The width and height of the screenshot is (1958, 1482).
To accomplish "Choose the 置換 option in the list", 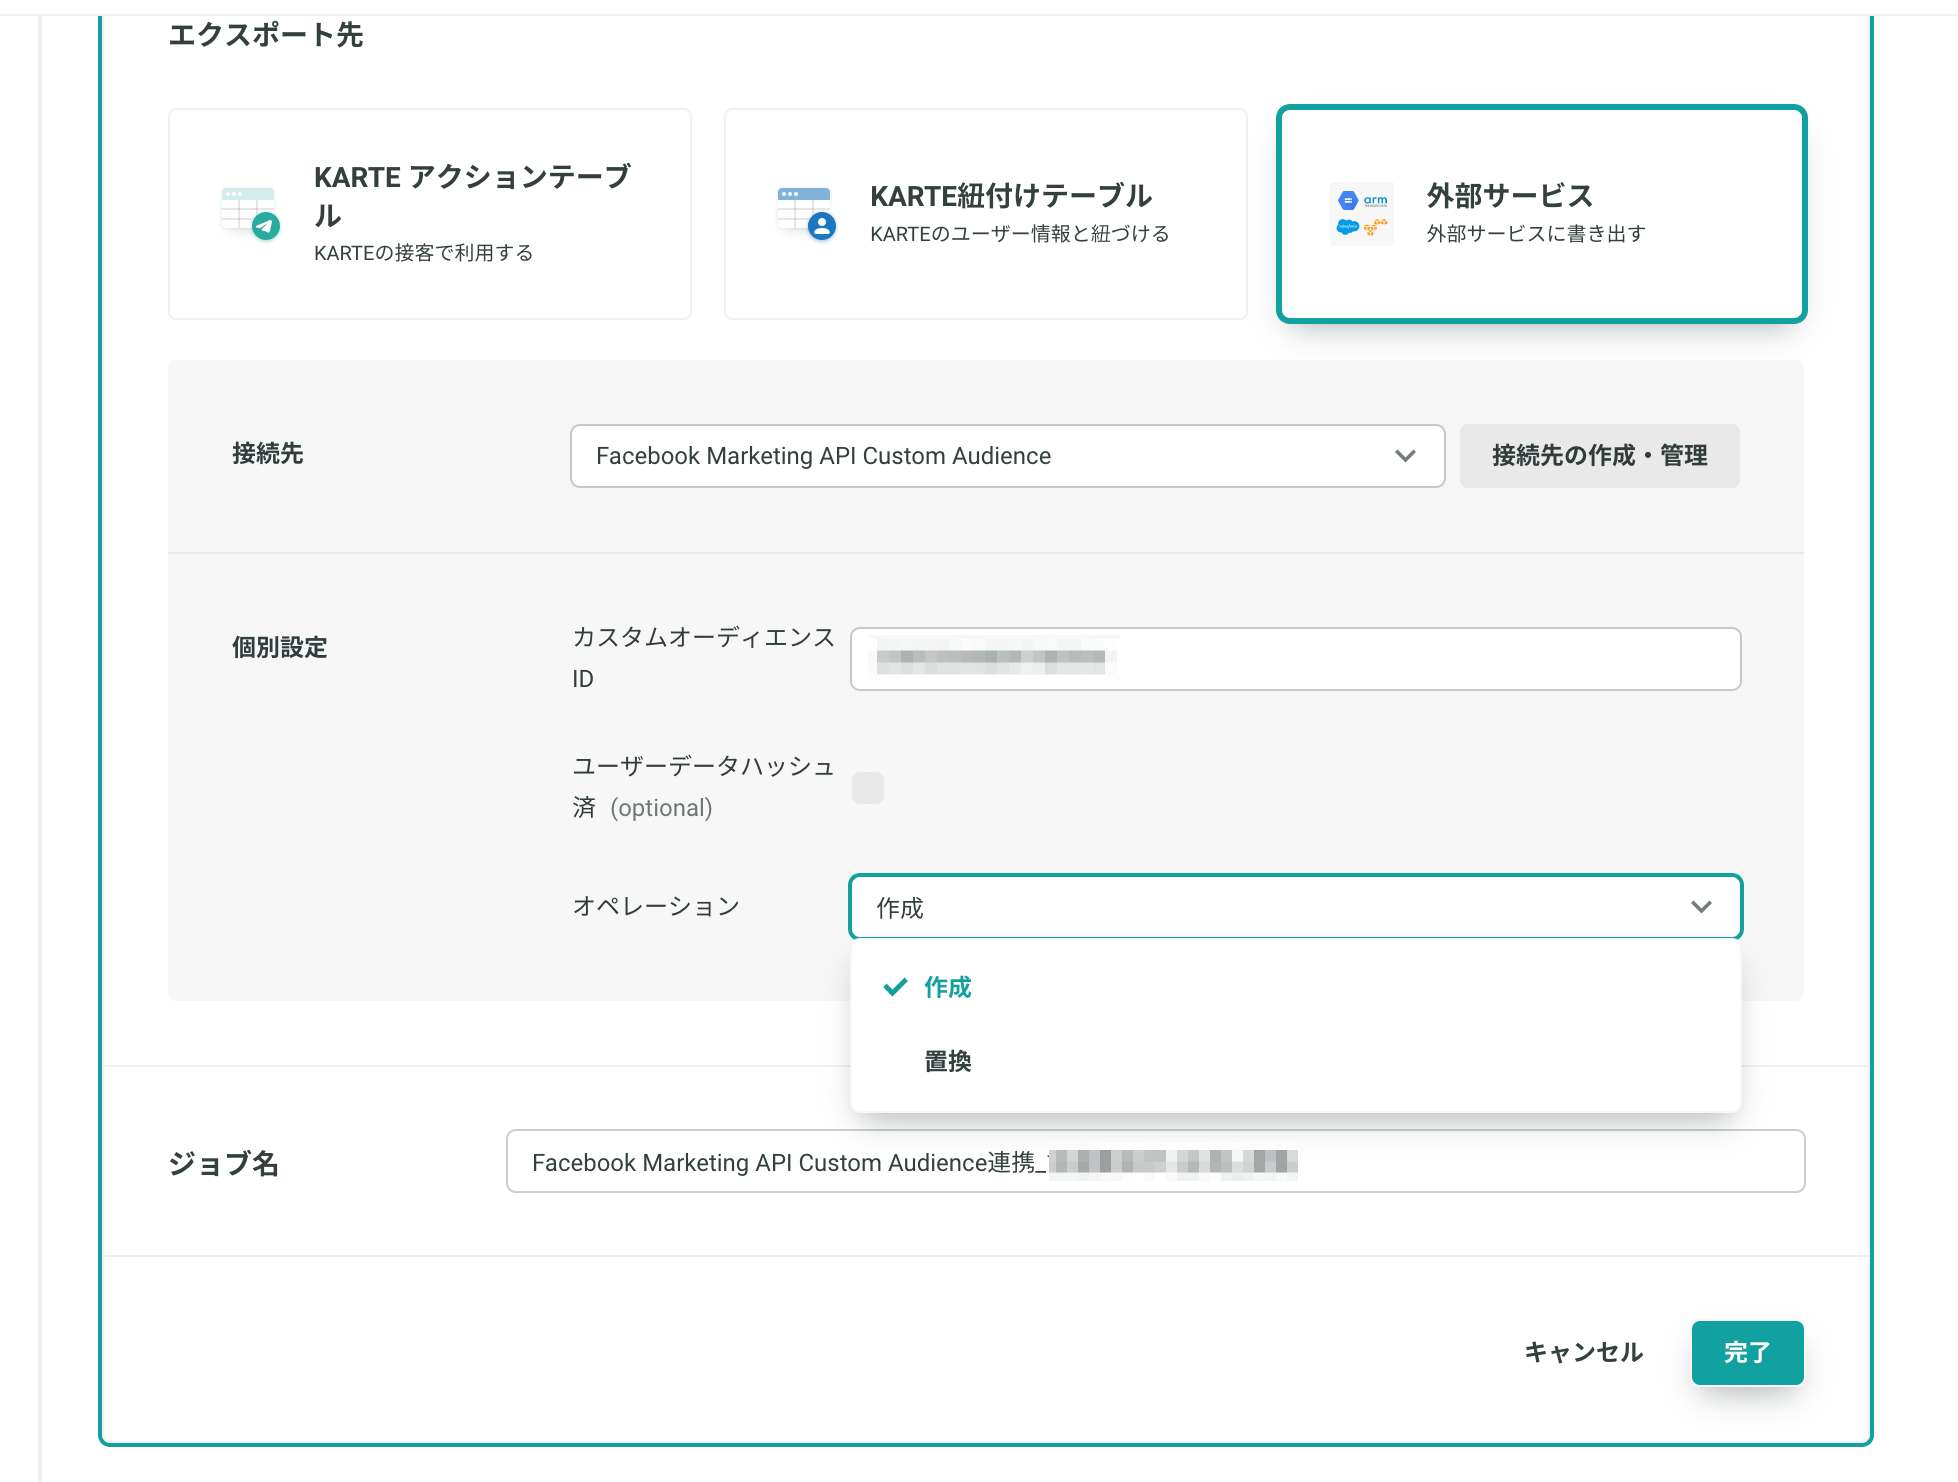I will pyautogui.click(x=1295, y=1061).
